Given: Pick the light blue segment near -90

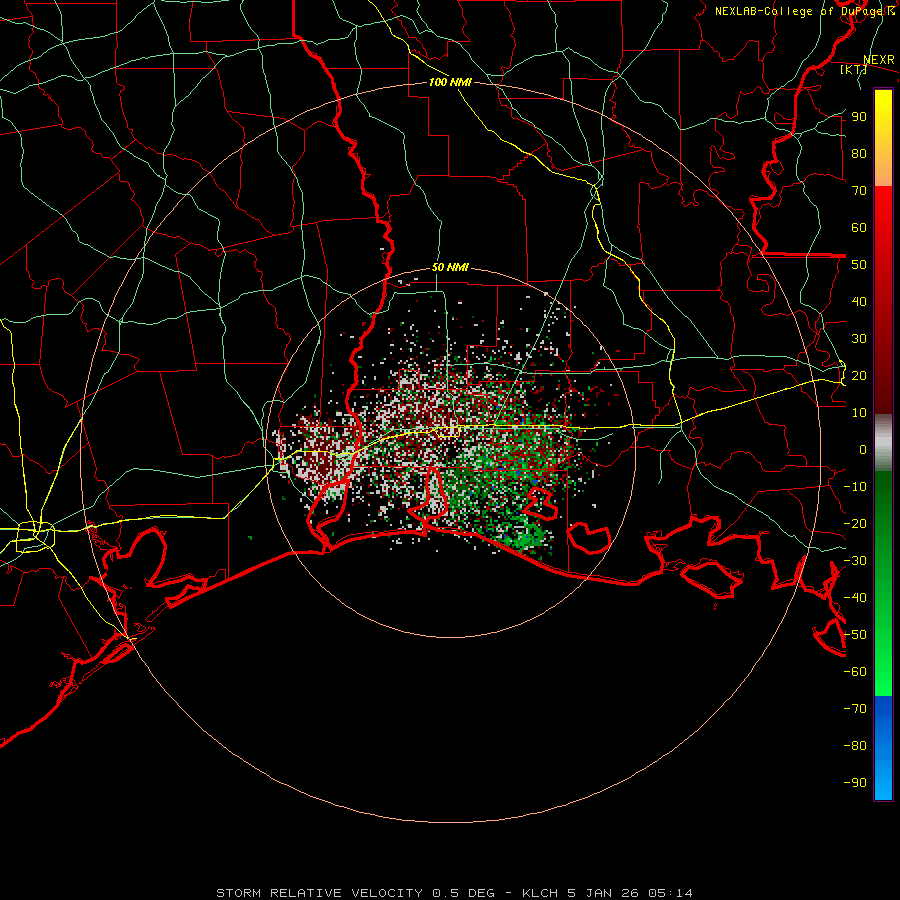Looking at the screenshot, I should point(883,783).
